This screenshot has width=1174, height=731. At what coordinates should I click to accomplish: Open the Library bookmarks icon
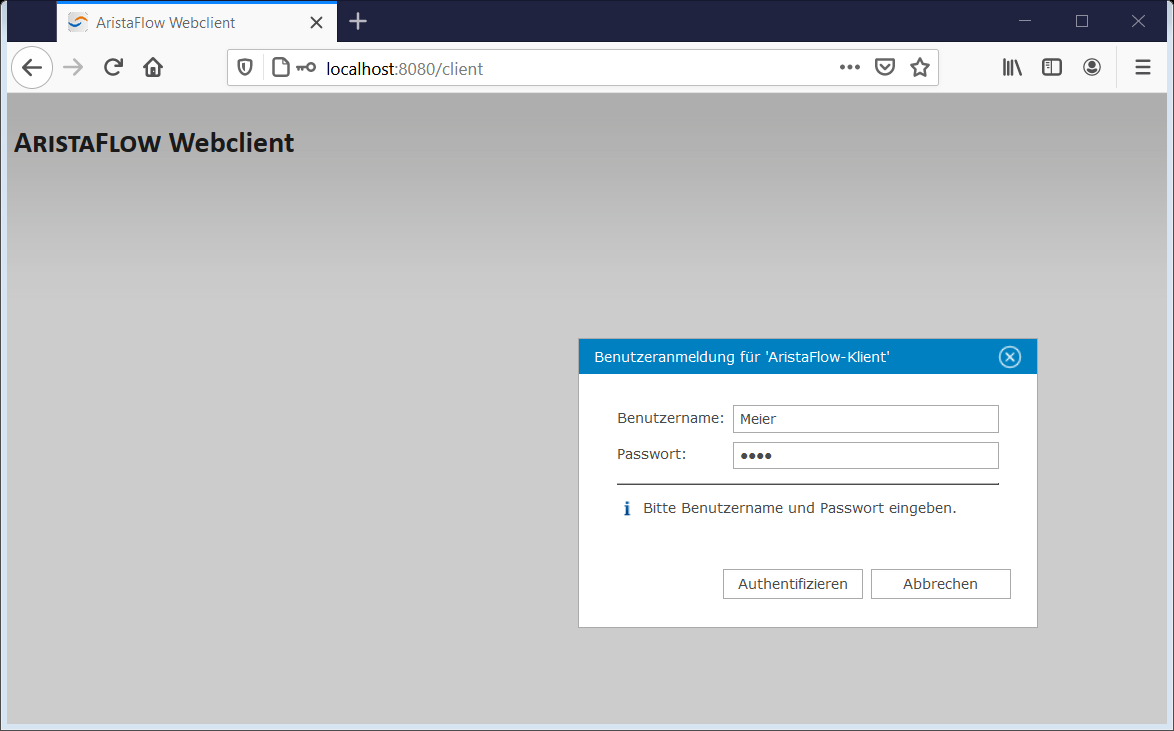click(1013, 68)
